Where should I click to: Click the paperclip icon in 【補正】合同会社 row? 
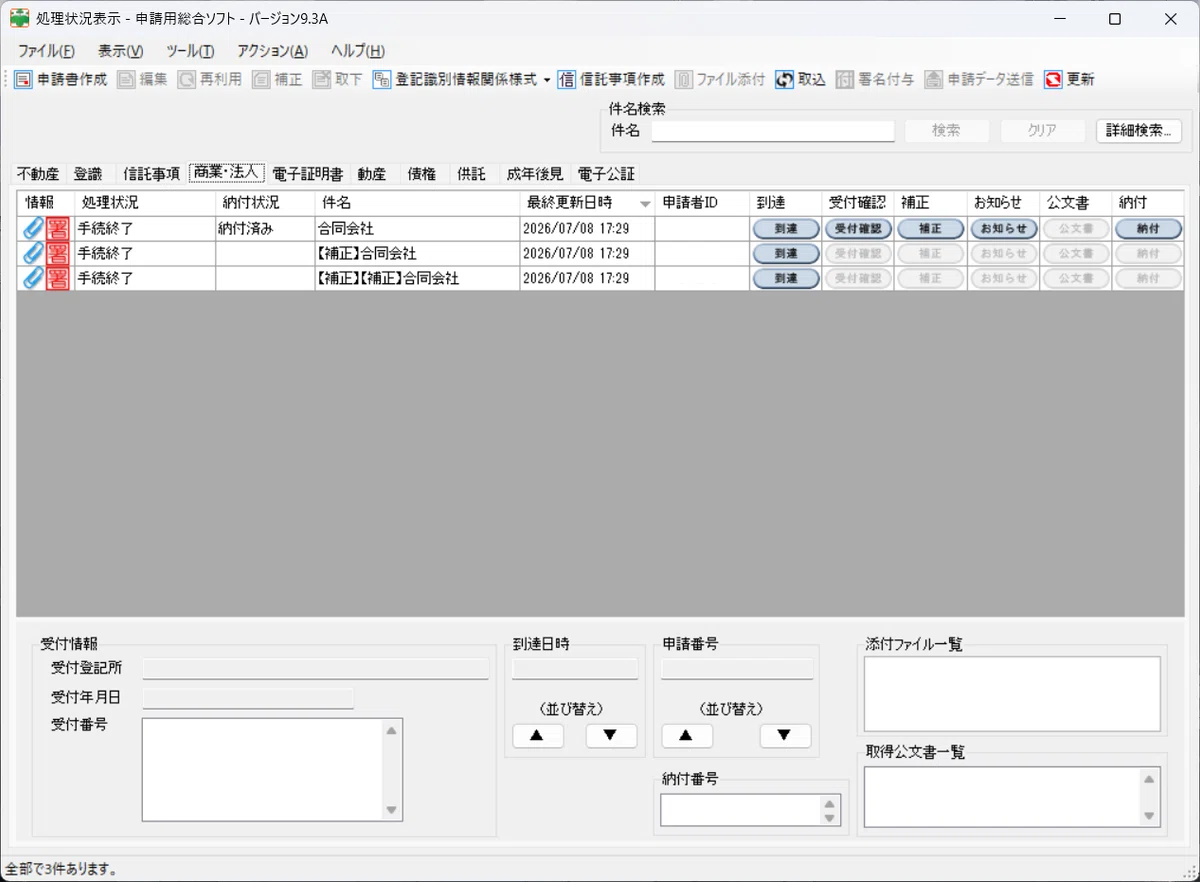33,253
